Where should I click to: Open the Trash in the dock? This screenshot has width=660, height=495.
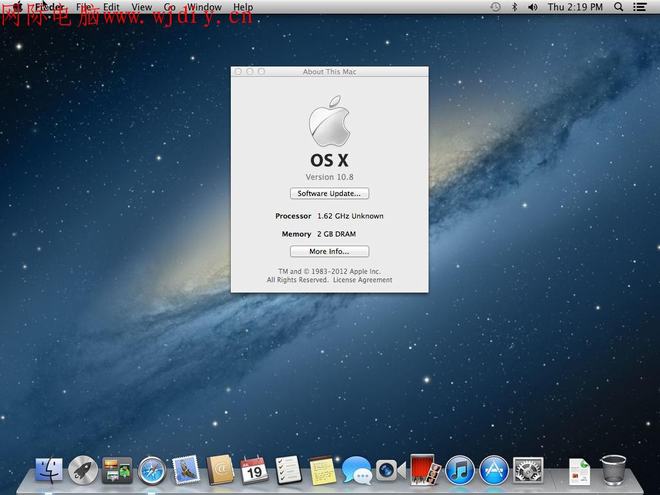tap(613, 469)
